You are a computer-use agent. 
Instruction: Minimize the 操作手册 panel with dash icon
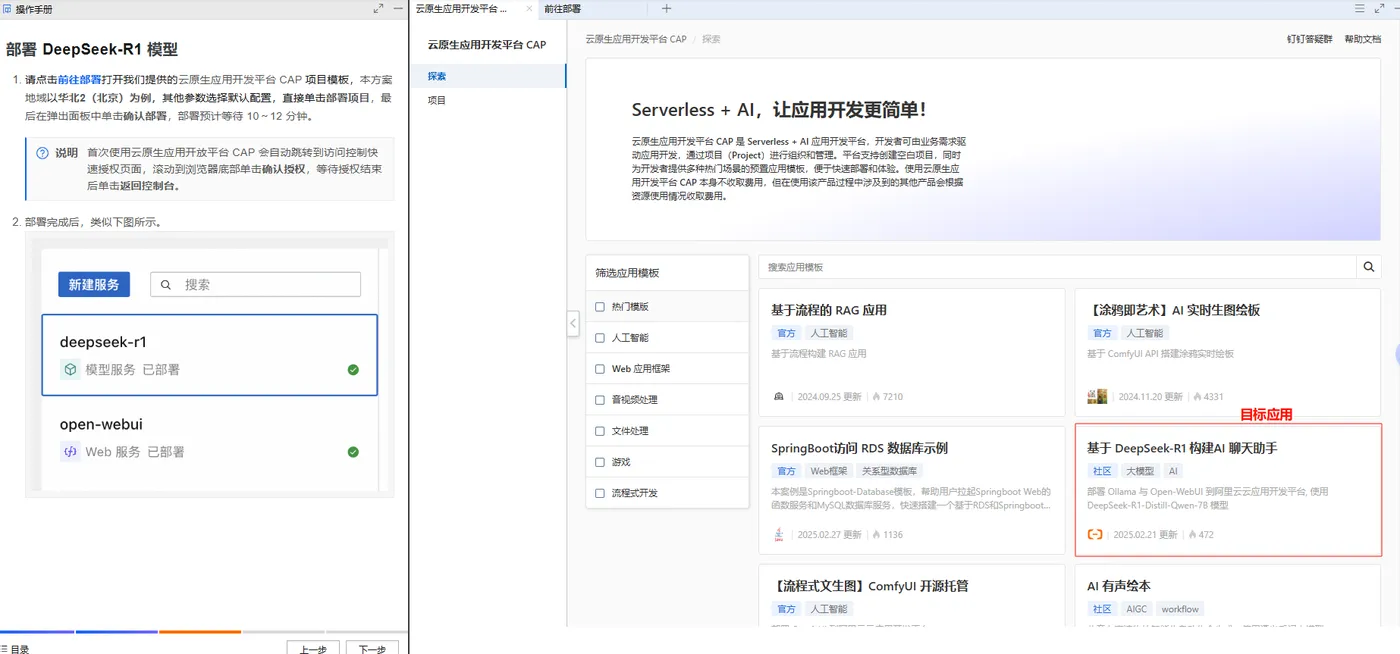pyautogui.click(x=398, y=8)
